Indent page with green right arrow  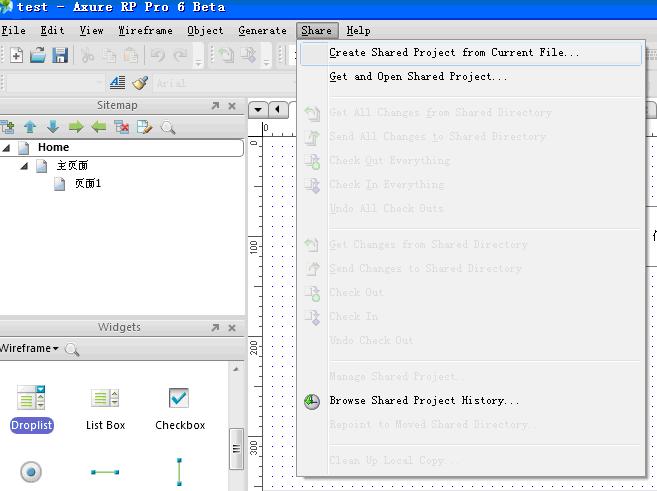pos(76,127)
